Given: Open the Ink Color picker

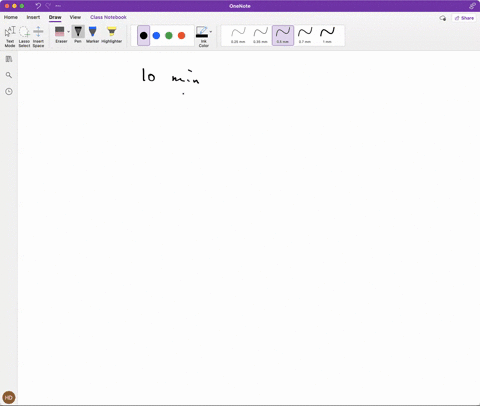Looking at the screenshot, I should 202,36.
